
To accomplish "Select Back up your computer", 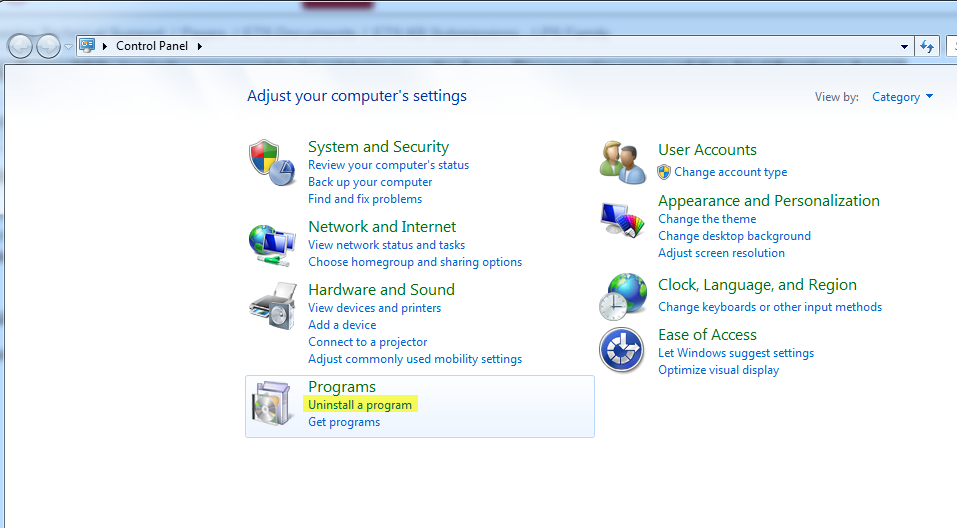I will click(370, 182).
